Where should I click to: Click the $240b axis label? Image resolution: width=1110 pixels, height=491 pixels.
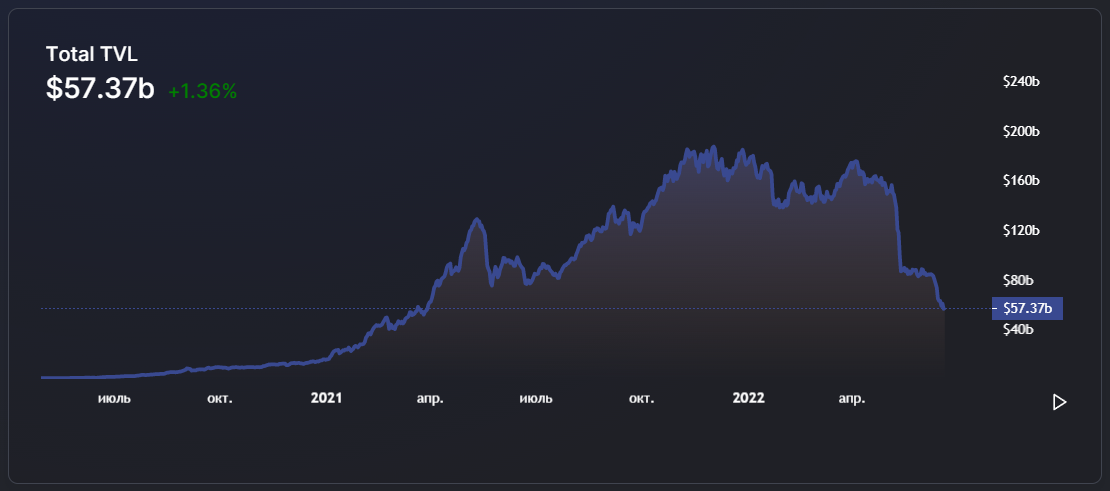1021,81
